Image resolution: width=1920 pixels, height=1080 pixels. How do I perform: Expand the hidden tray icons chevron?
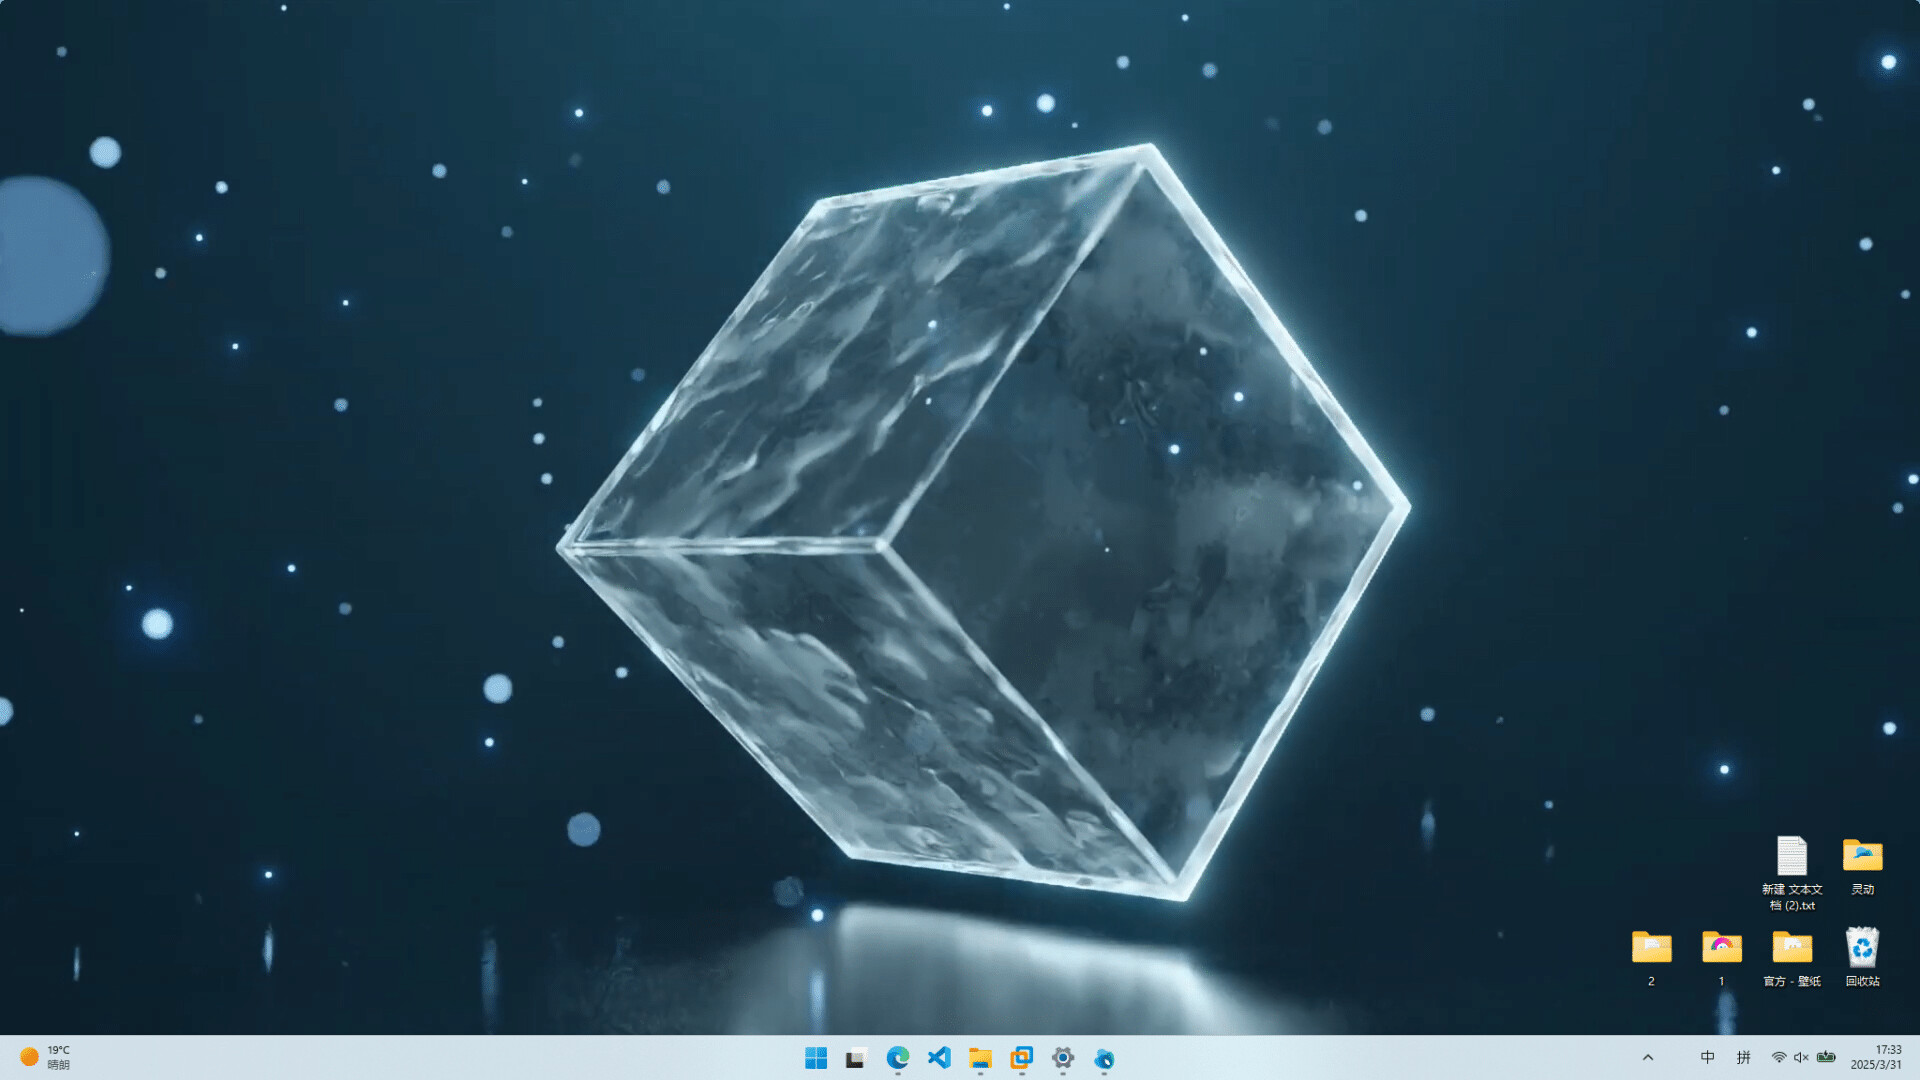tap(1648, 1058)
